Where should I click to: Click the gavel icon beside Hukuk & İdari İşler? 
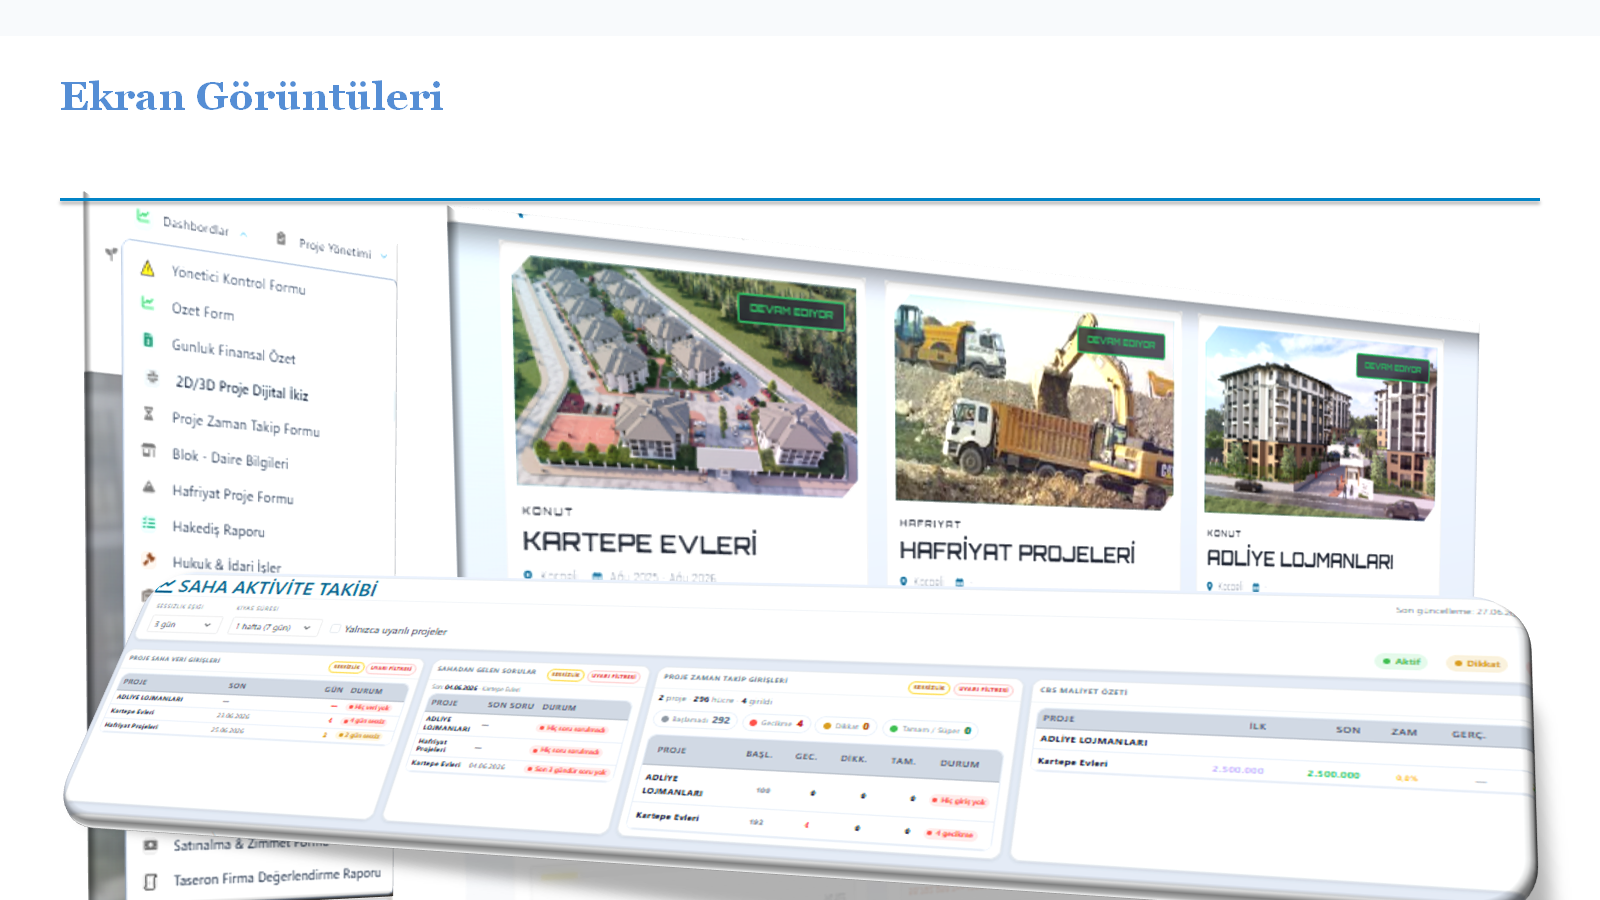tap(148, 559)
